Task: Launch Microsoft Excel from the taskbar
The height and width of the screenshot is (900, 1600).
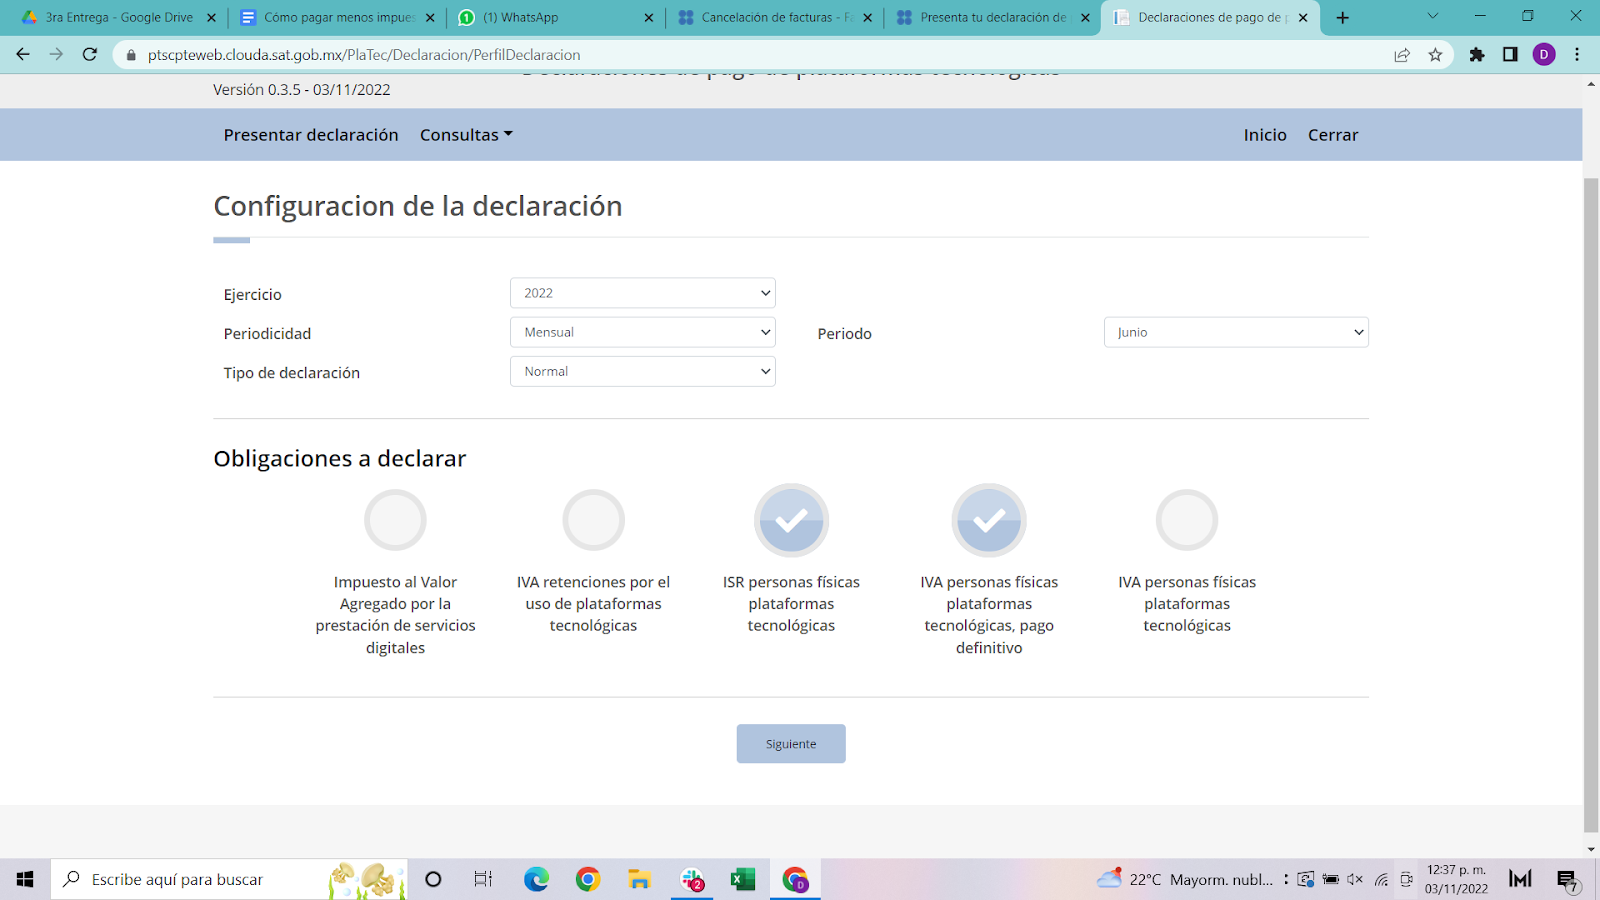Action: 742,879
